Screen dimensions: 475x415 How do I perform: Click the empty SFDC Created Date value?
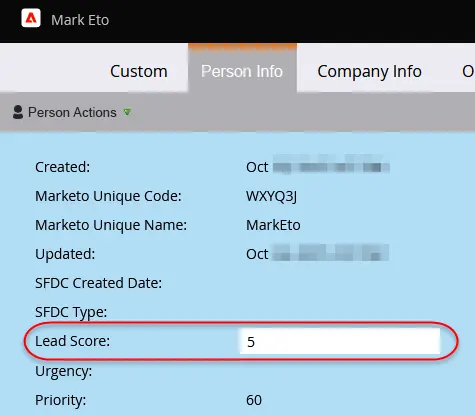(x=340, y=283)
